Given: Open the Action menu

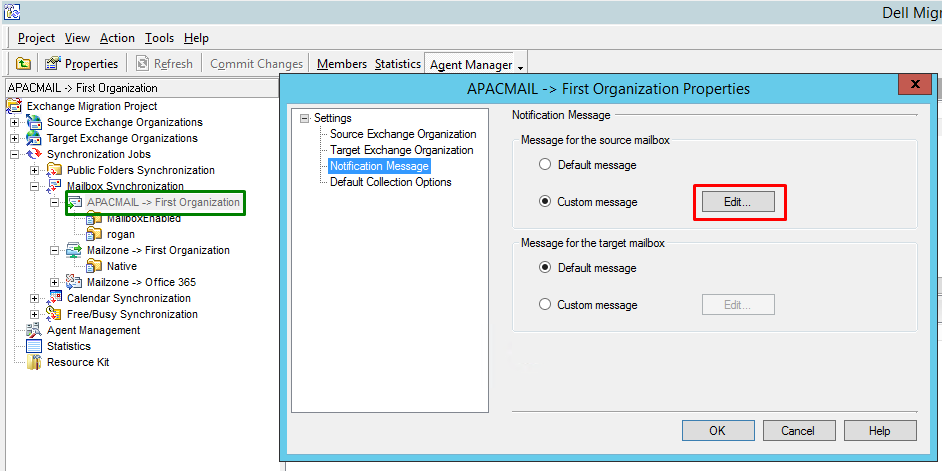Looking at the screenshot, I should point(117,38).
